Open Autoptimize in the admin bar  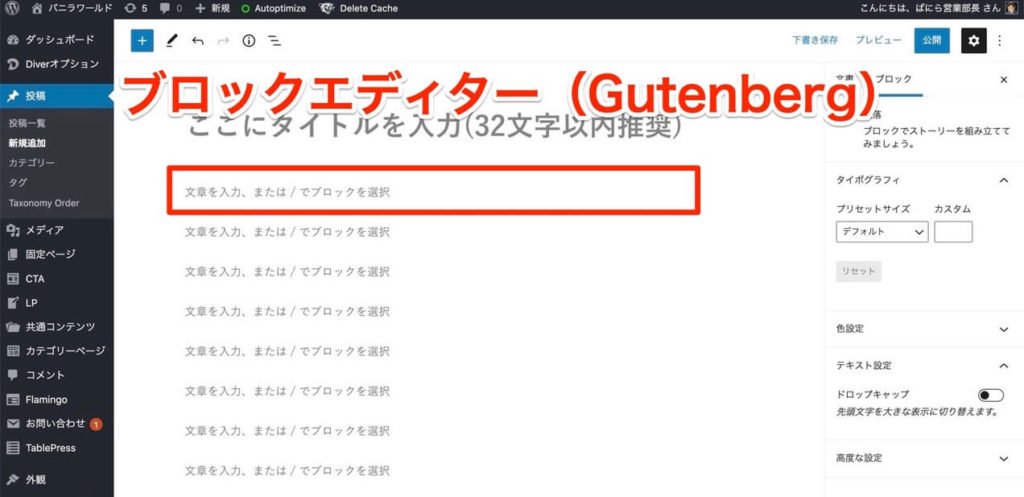pyautogui.click(x=275, y=8)
